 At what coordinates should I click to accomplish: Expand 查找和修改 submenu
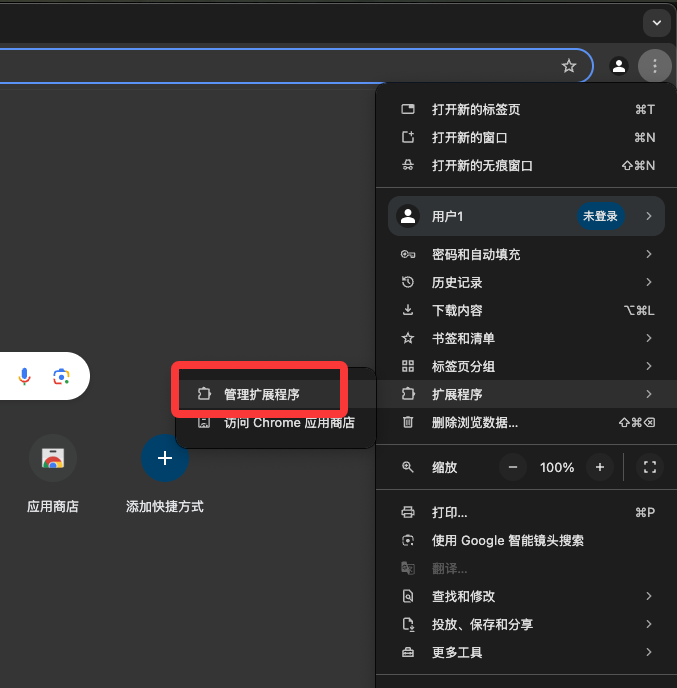click(x=527, y=596)
